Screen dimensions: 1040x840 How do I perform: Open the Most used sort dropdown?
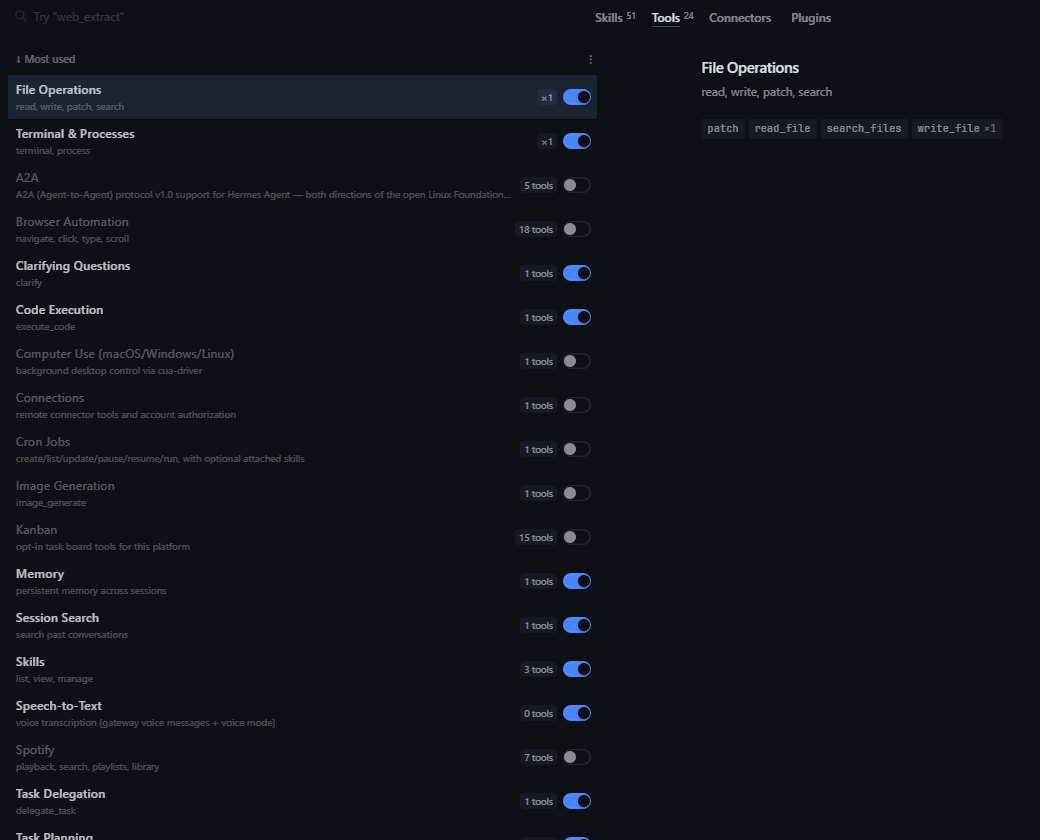(46, 59)
